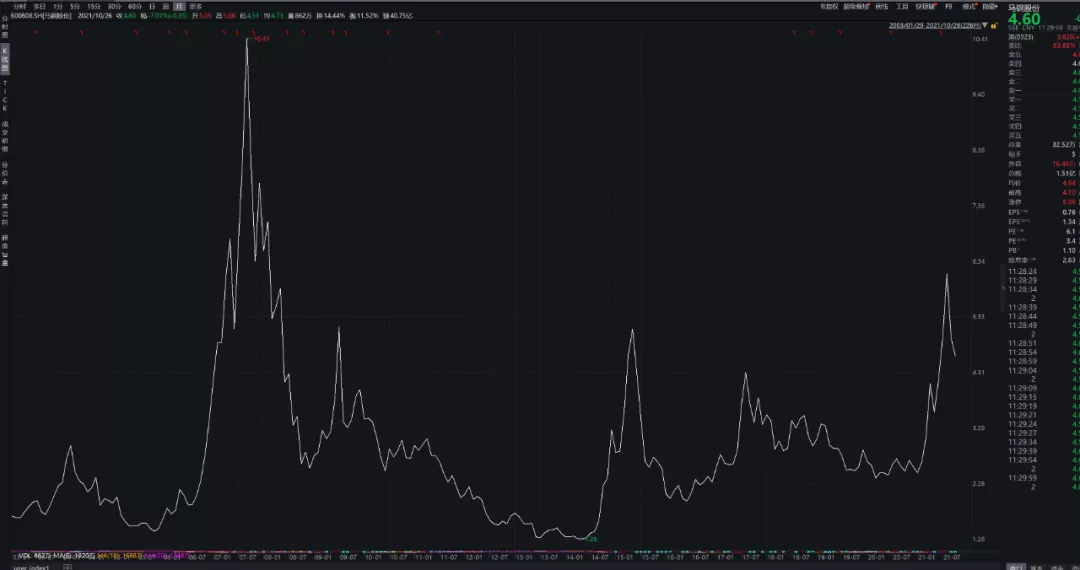Image resolution: width=1080 pixels, height=570 pixels.
Task: Click the F9 button in toolbar
Action: tap(948, 6)
